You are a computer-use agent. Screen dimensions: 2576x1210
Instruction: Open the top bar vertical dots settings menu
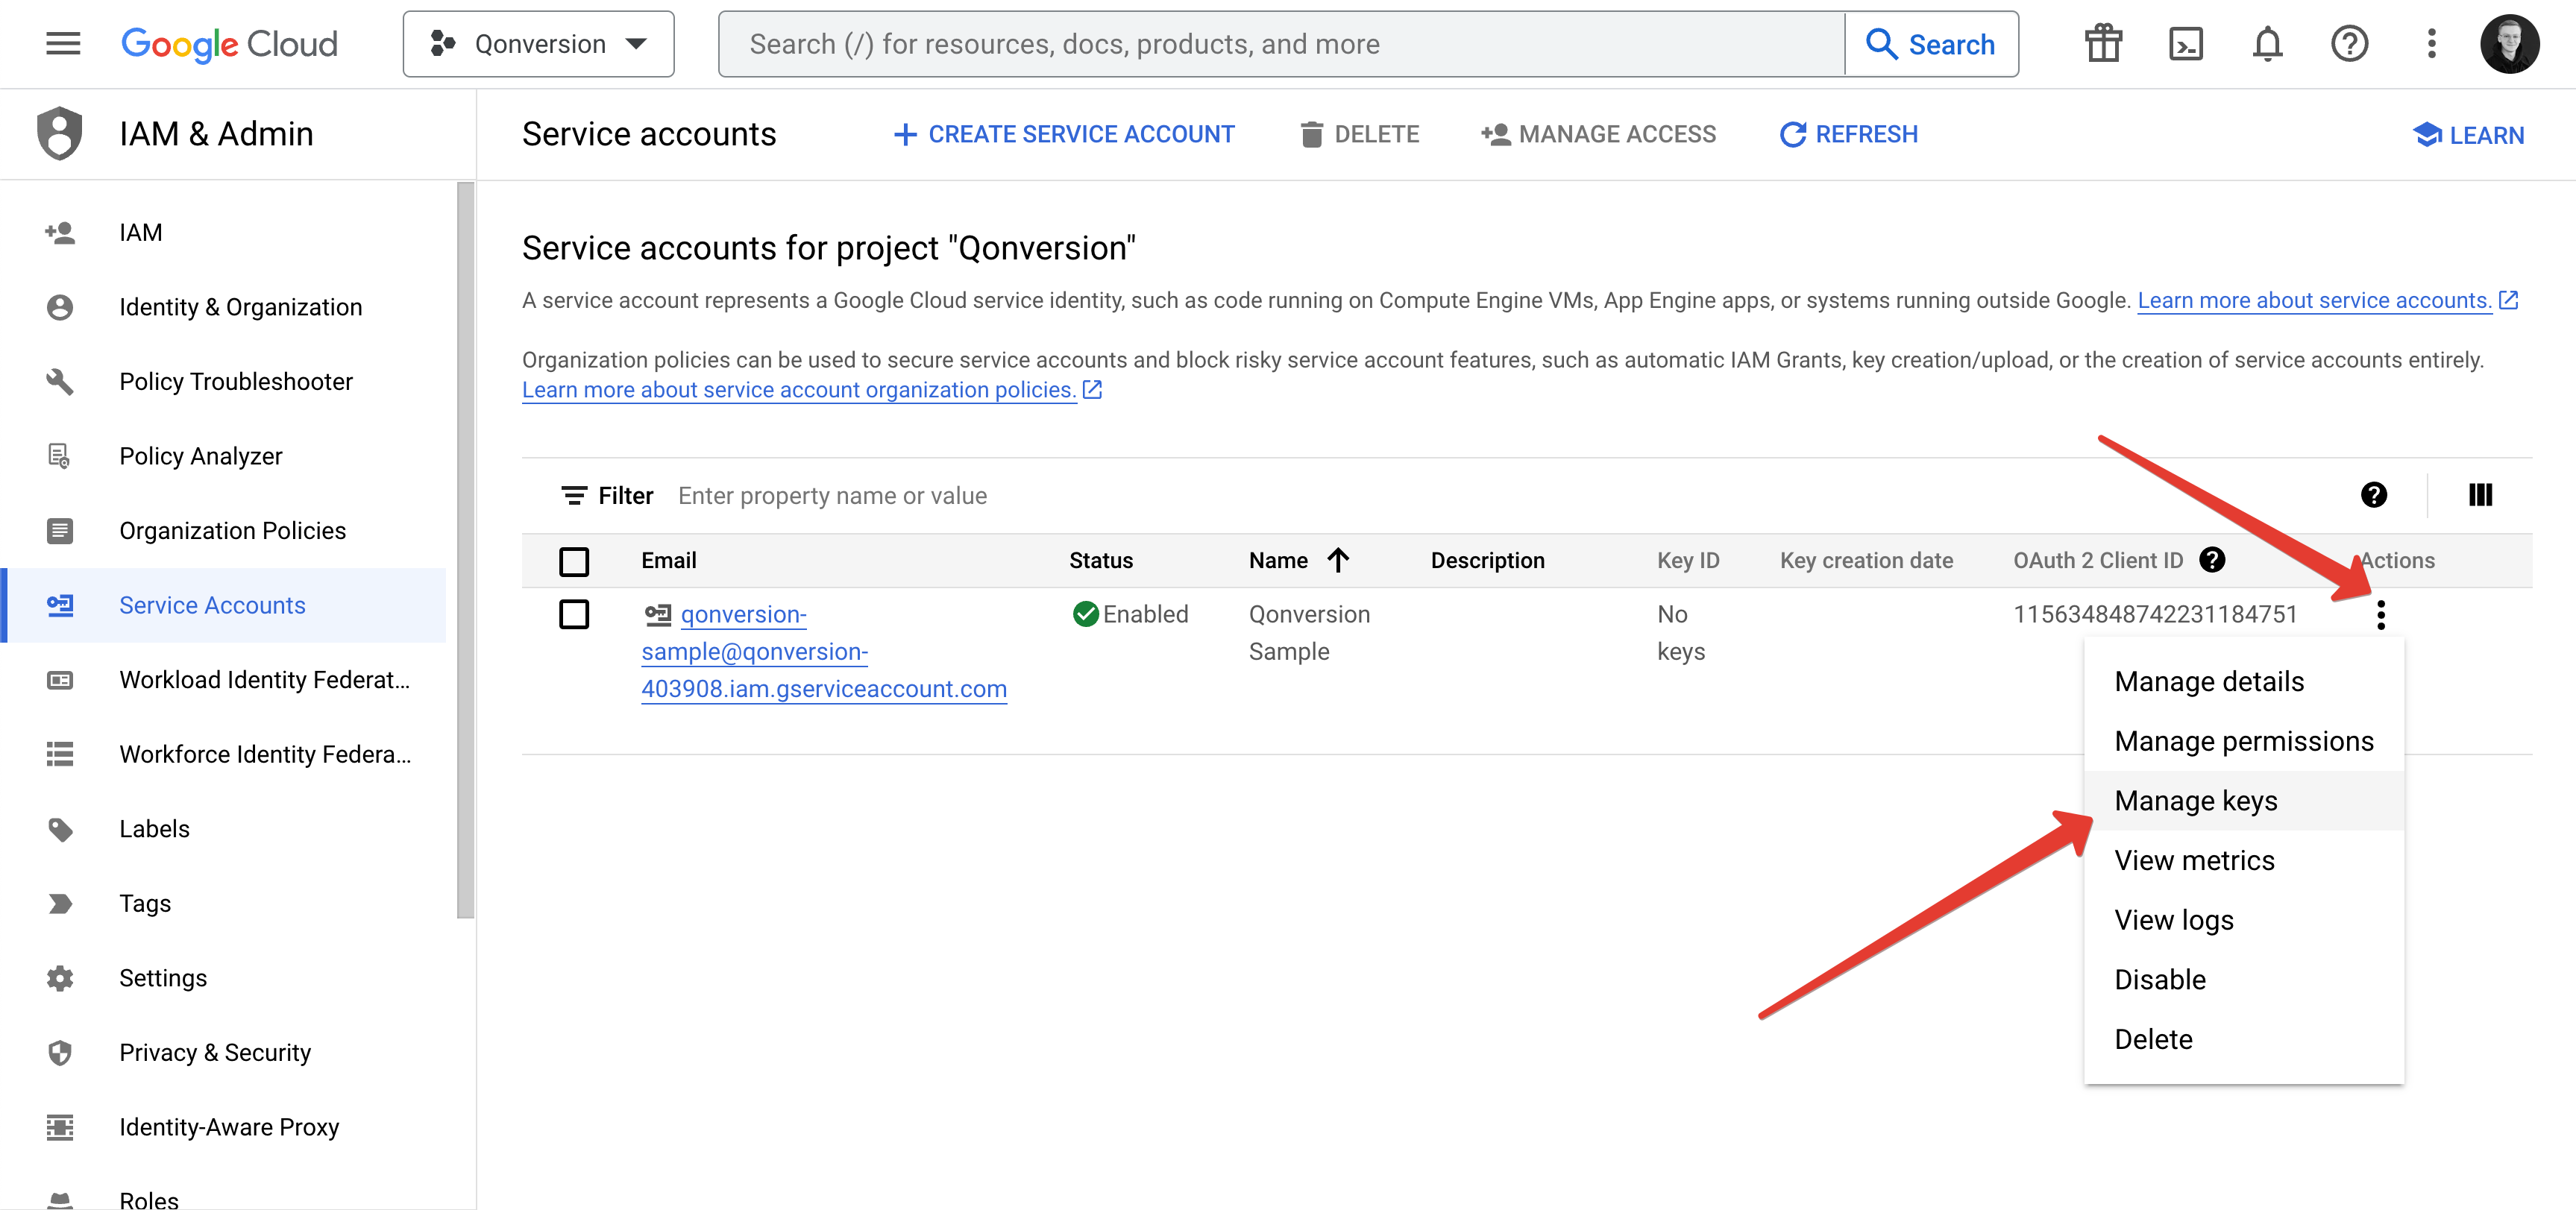(2431, 44)
